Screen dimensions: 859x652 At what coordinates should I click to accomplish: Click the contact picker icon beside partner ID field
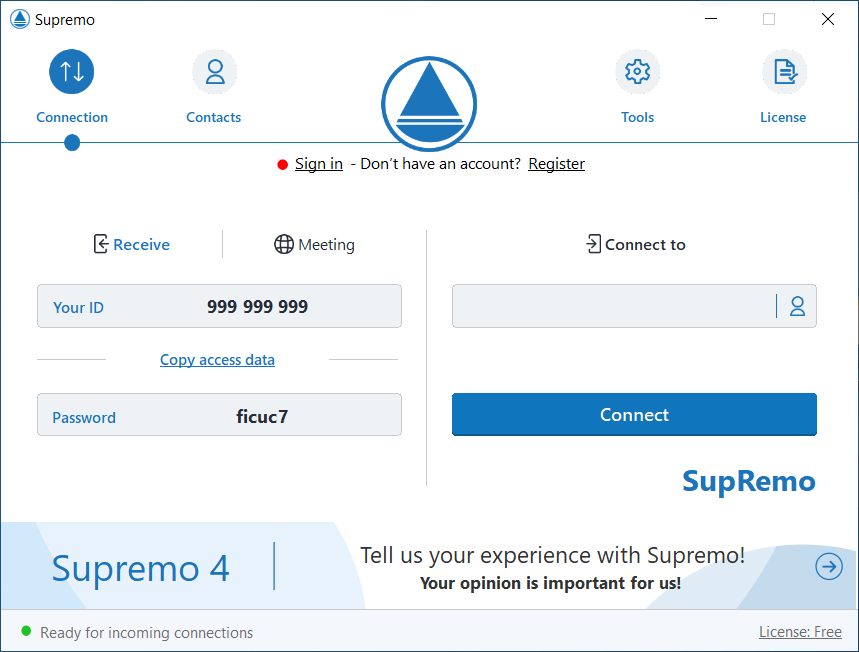pos(797,306)
